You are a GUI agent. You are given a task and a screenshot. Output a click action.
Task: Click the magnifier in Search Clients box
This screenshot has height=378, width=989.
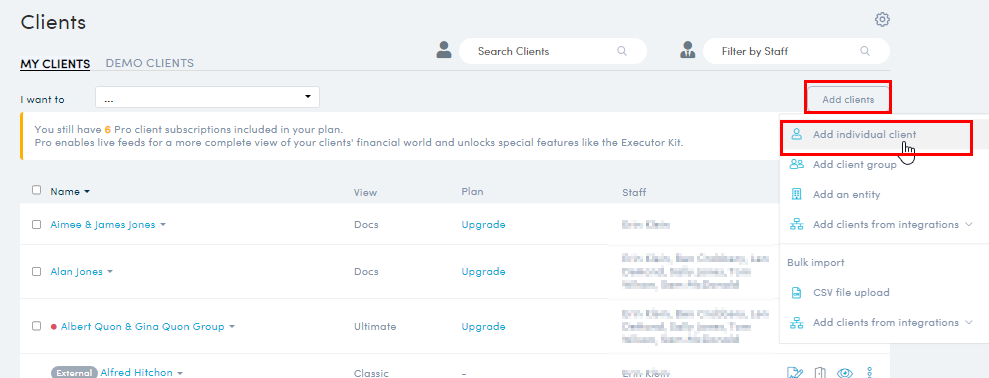coord(622,51)
